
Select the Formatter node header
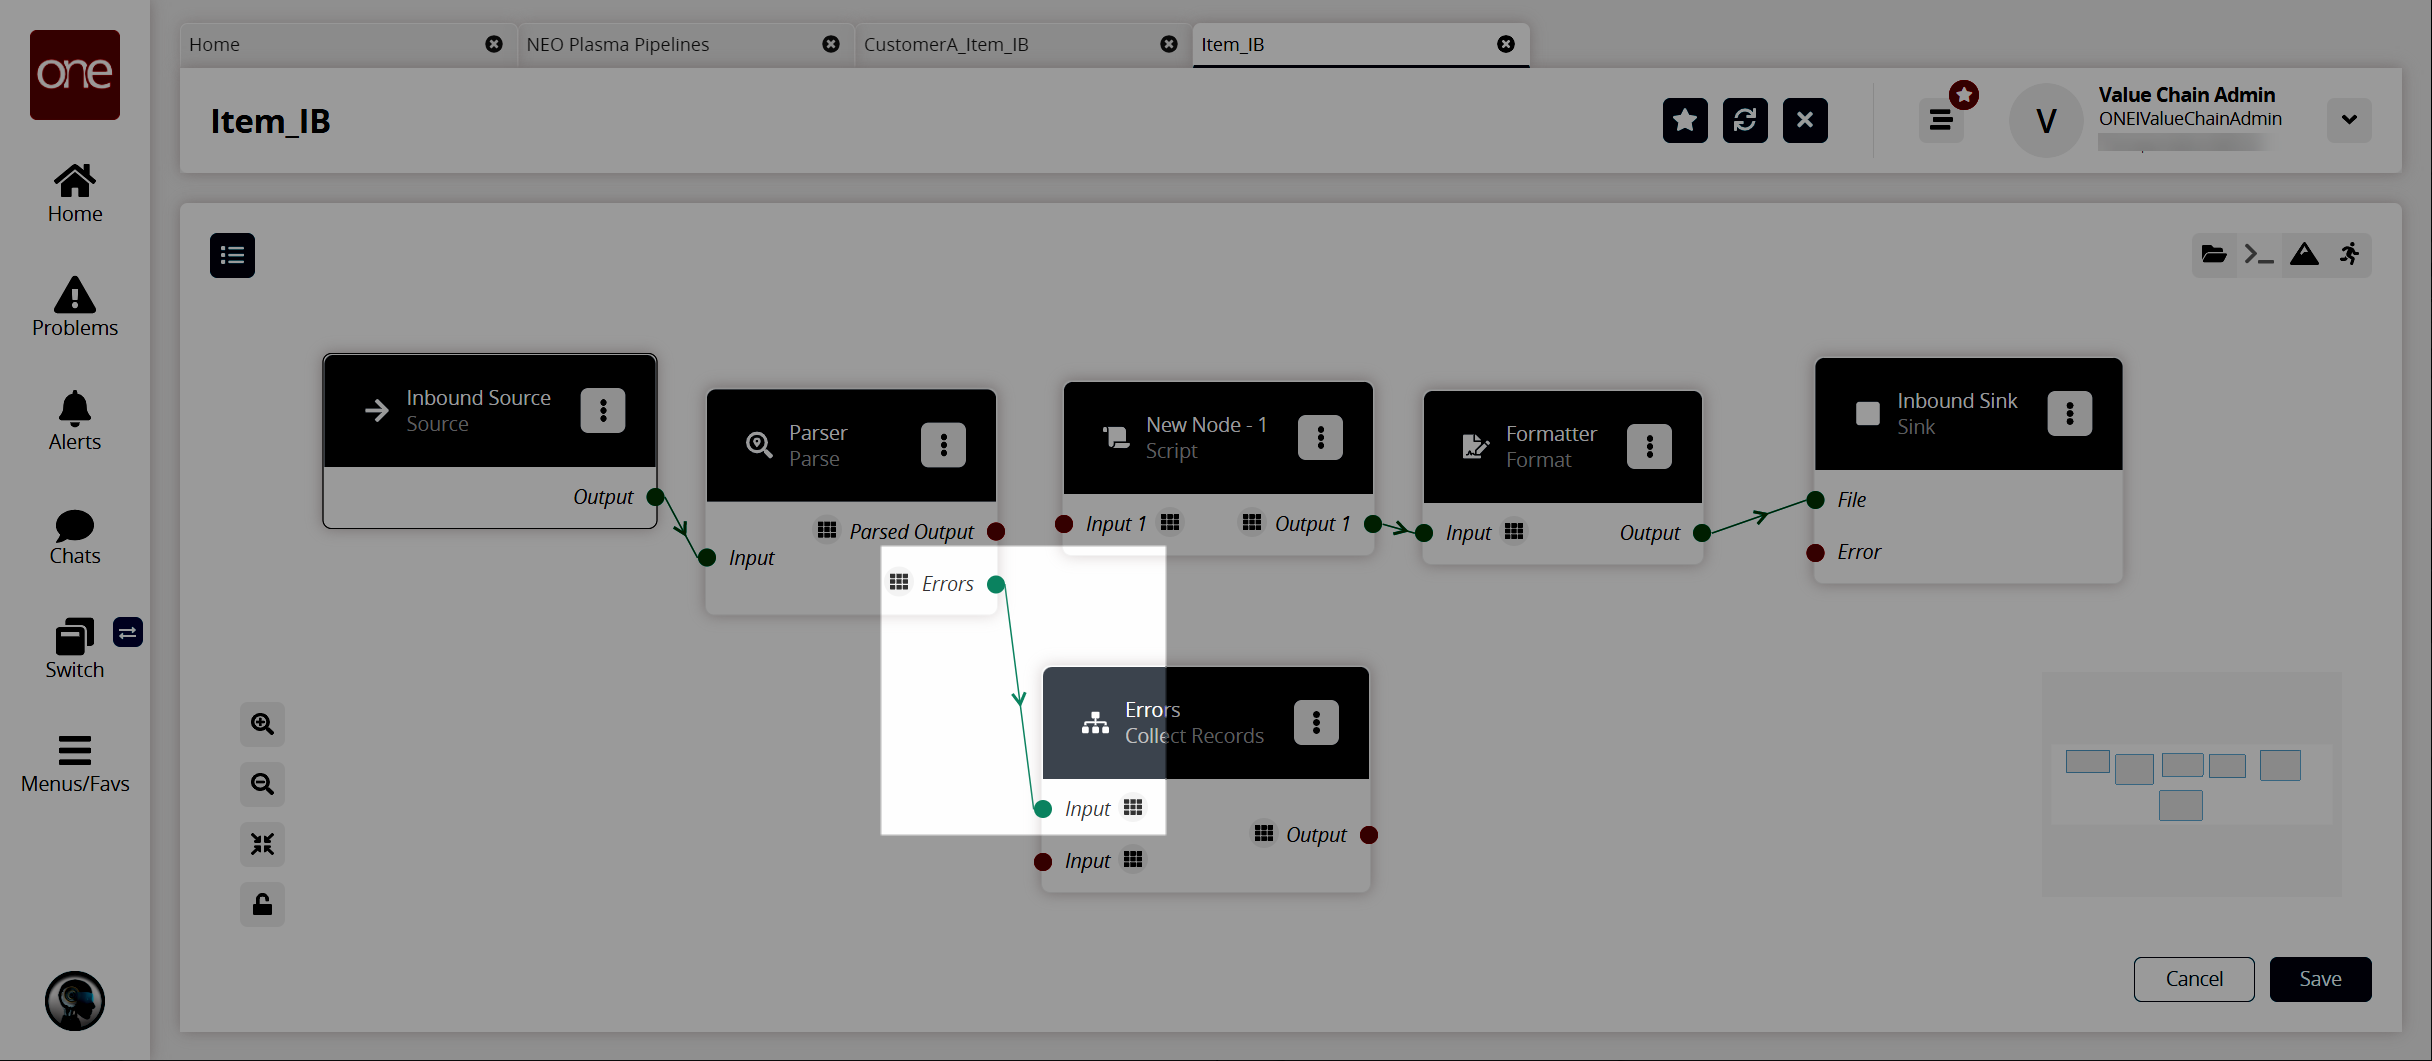pos(1562,447)
